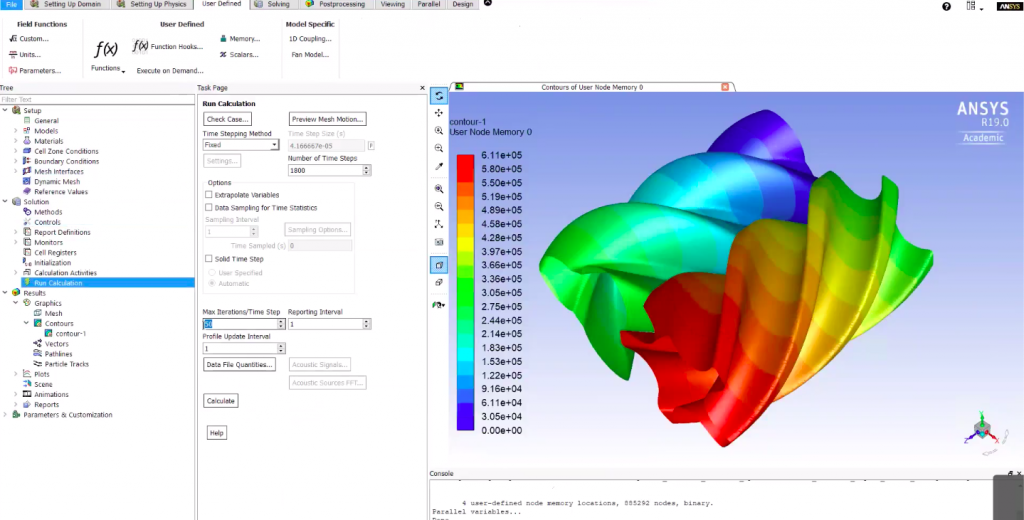Screen dimensions: 1024x520
Task: Select the probe tool in the graphics toolbar
Action: [x=439, y=166]
